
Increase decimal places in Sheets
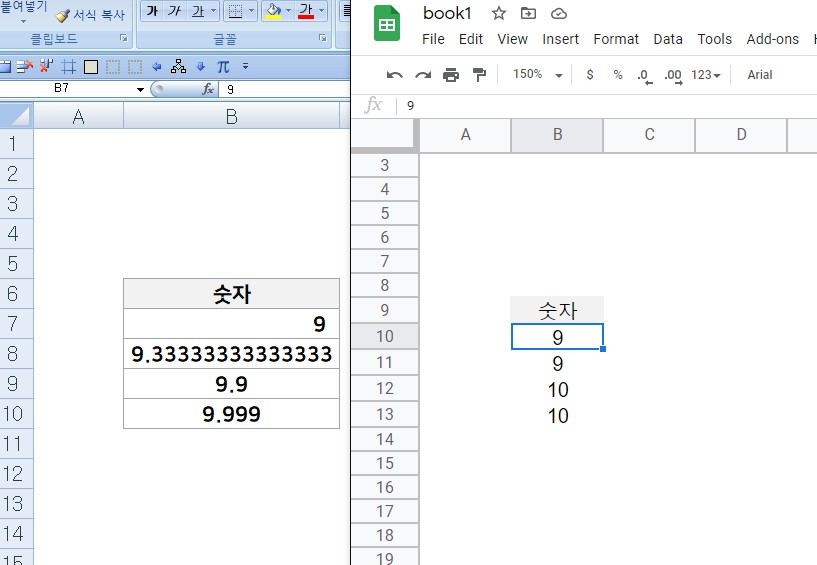673,76
